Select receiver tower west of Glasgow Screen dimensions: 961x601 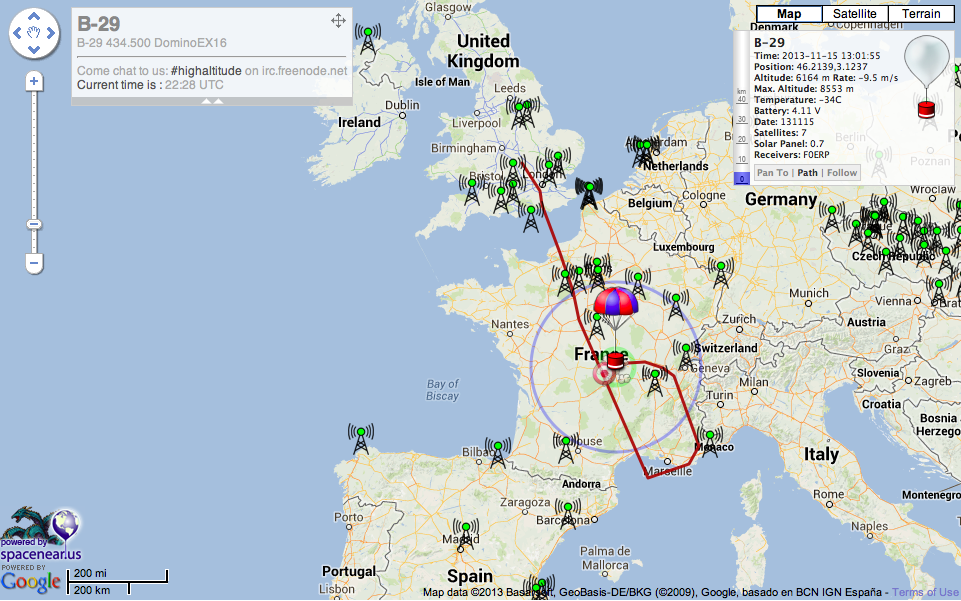click(368, 39)
